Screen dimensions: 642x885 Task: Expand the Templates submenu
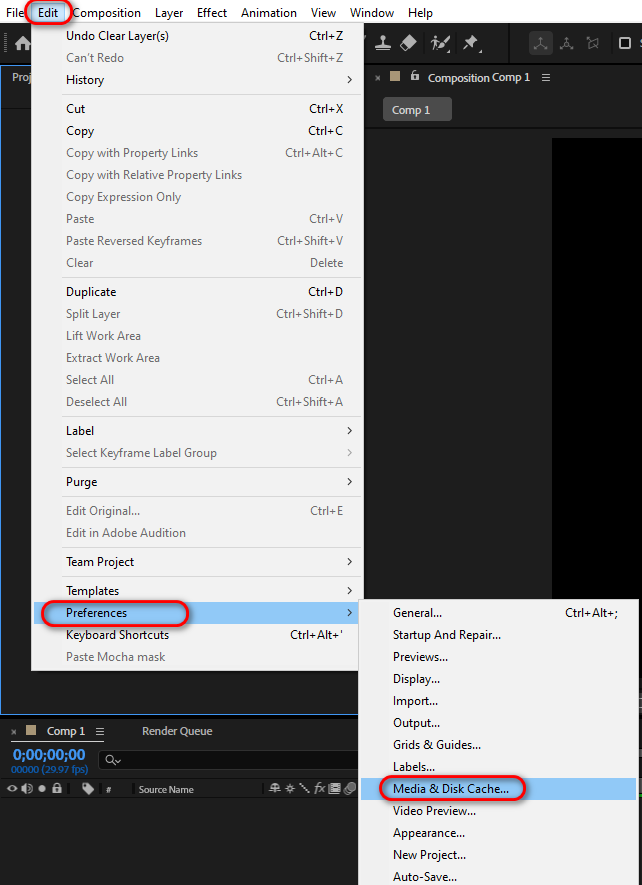[197, 591]
